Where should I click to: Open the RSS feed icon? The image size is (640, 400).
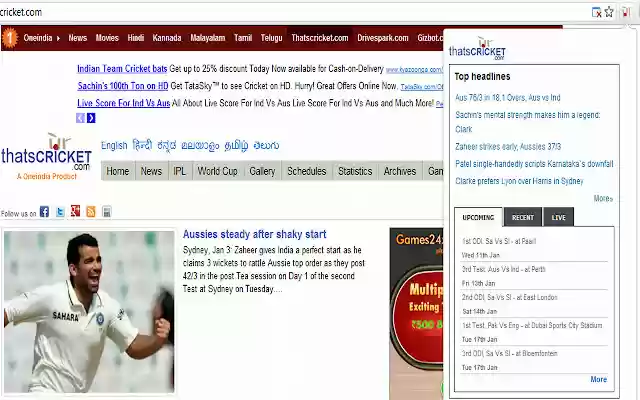tap(91, 211)
